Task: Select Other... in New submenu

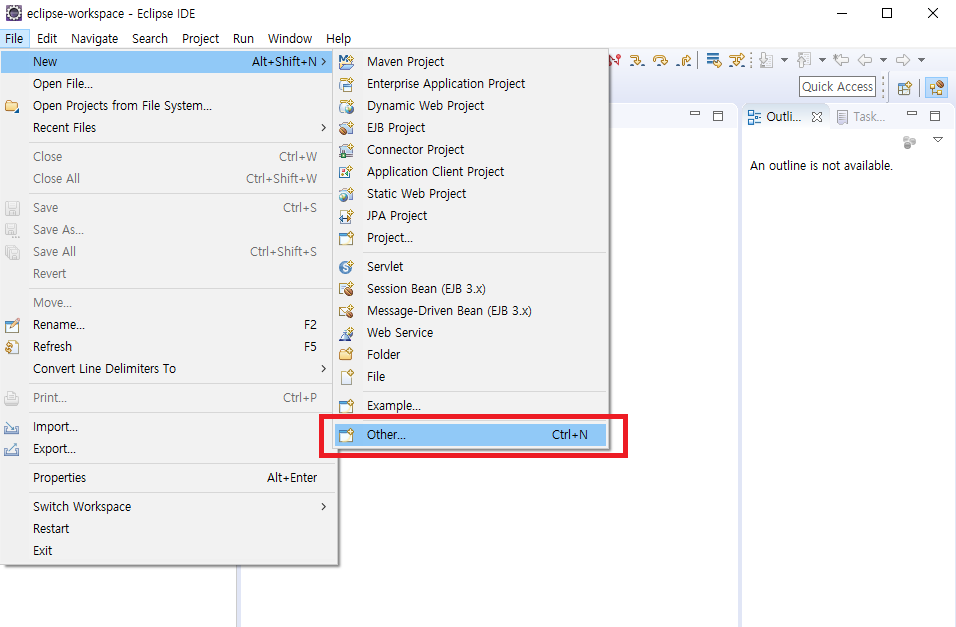Action: click(x=471, y=435)
